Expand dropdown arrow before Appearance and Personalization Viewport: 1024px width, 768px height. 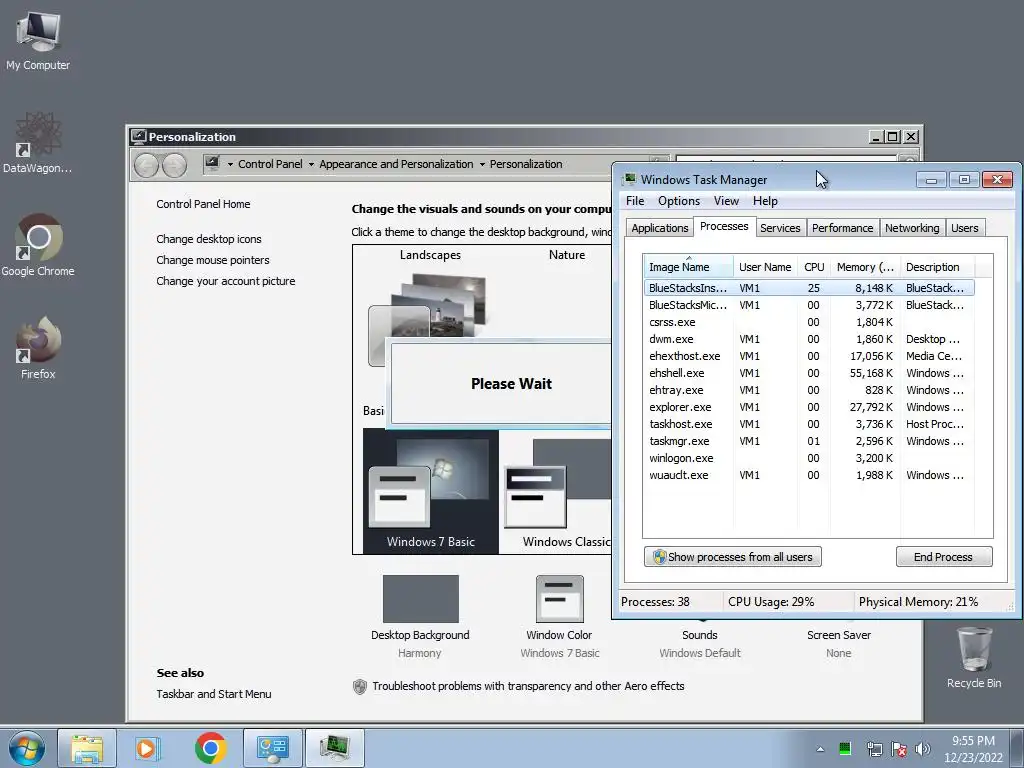click(312, 165)
